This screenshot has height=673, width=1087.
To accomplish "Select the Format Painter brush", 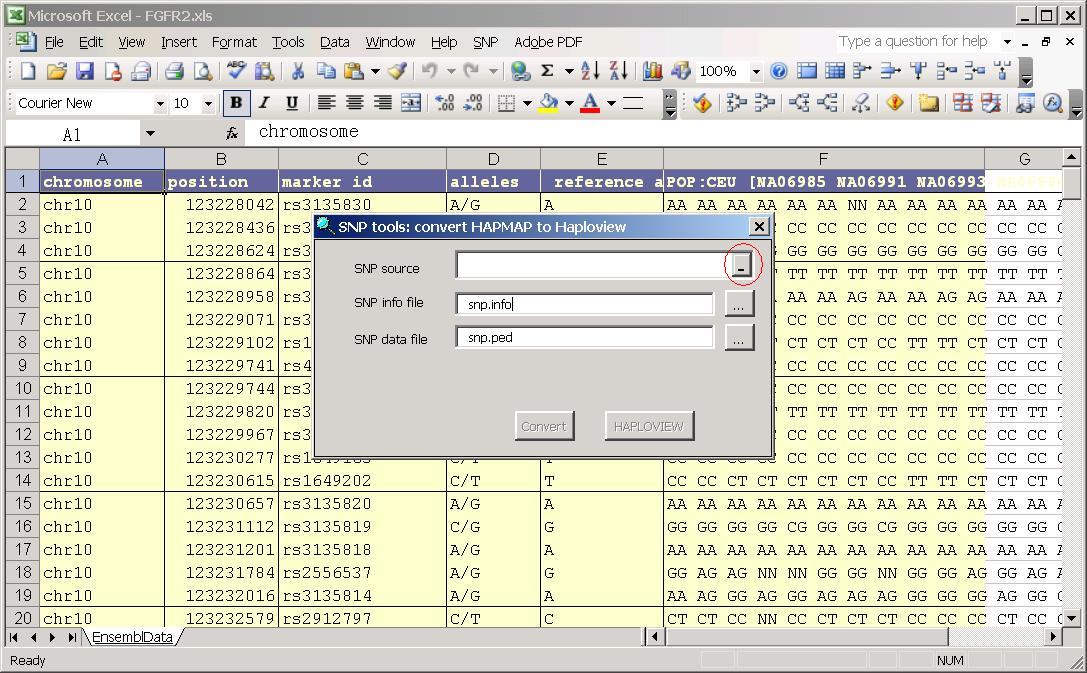I will pos(397,71).
